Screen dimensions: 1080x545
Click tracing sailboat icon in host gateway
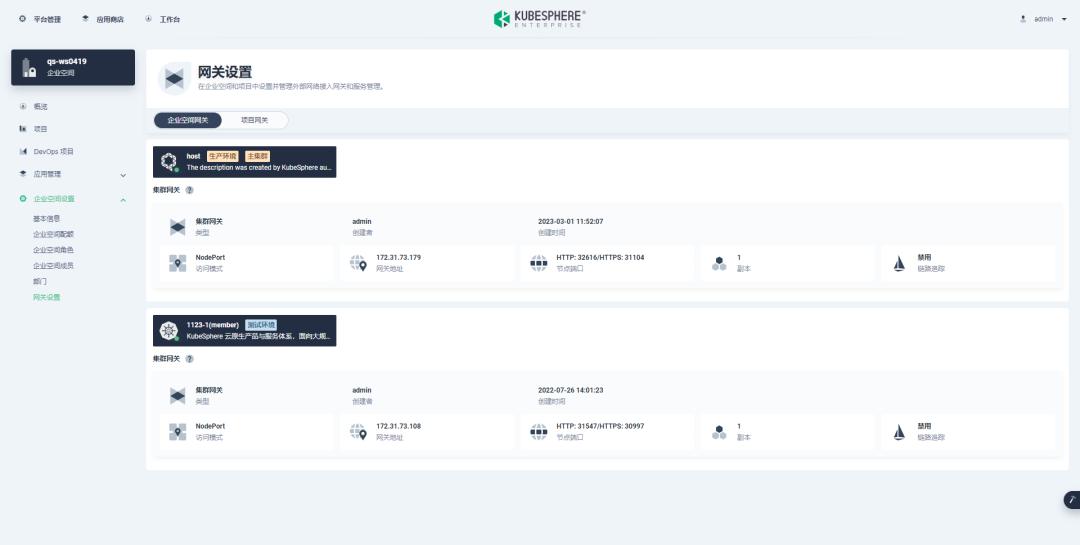tap(899, 263)
